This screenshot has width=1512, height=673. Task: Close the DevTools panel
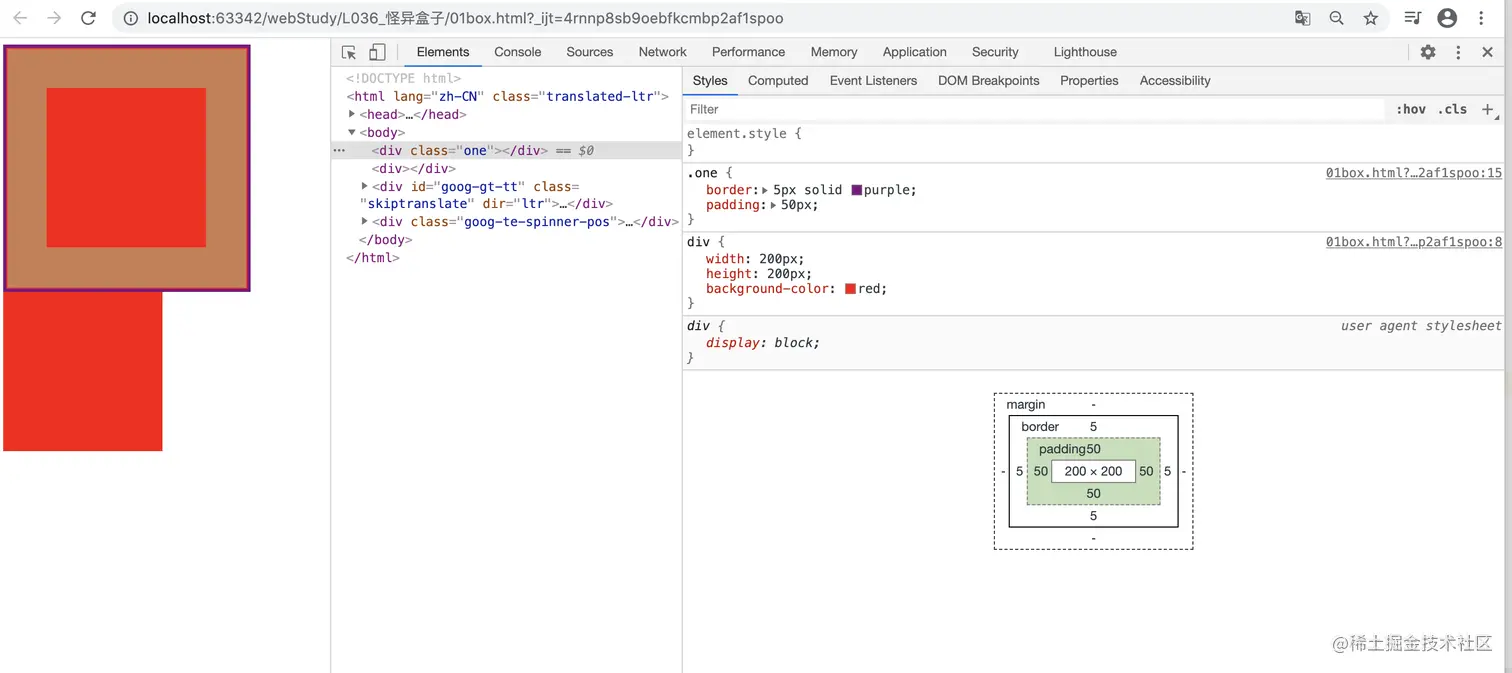point(1487,52)
